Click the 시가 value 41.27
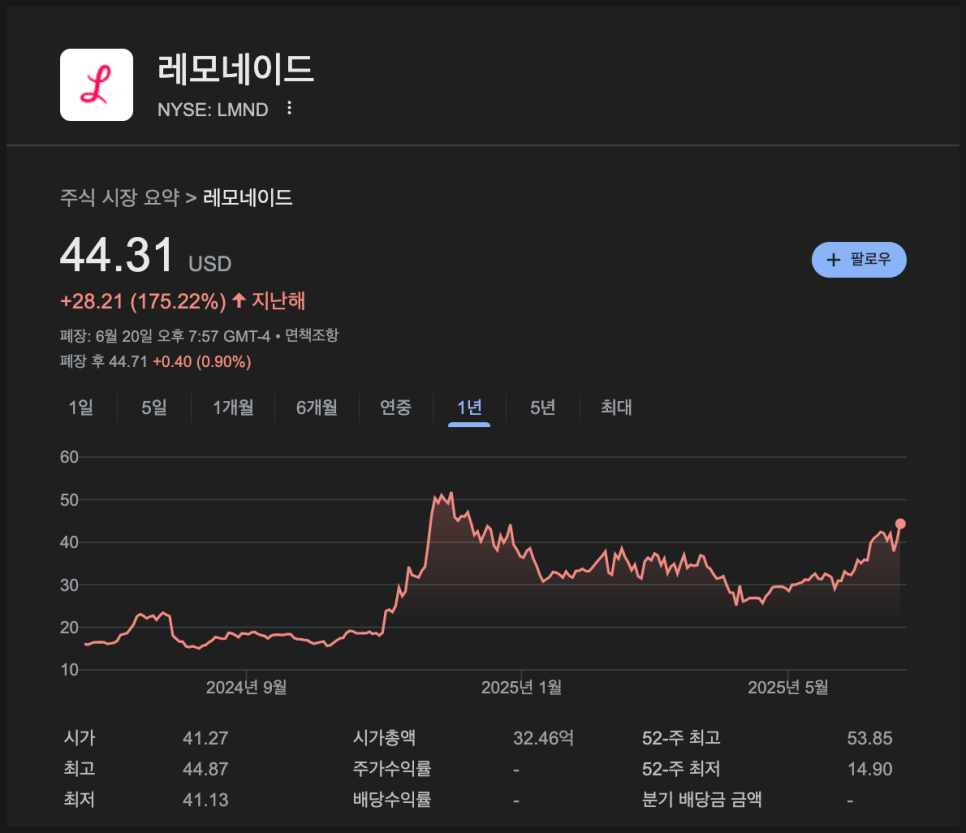Screen dimensions: 966x833 [205, 738]
